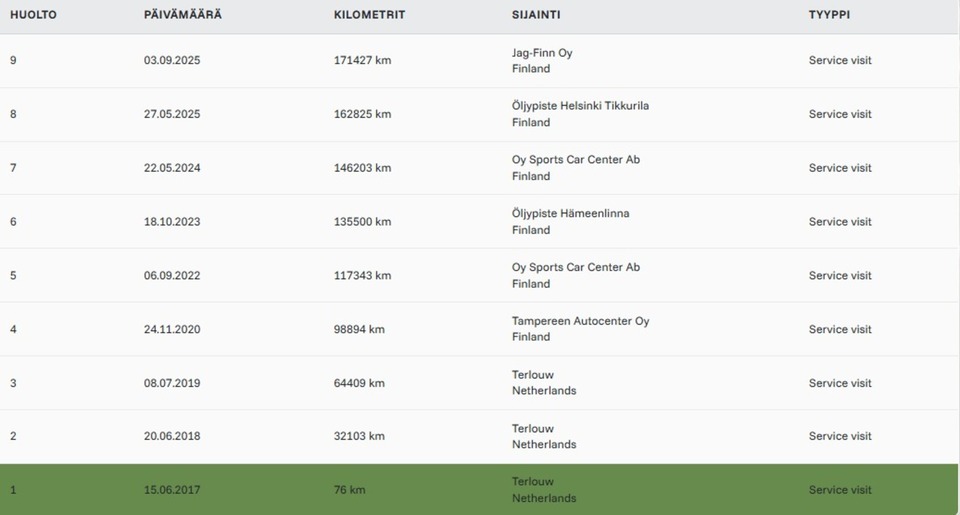Viewport: 960px width, 515px height.
Task: Click the HUOLTO column header
Action: coord(33,15)
